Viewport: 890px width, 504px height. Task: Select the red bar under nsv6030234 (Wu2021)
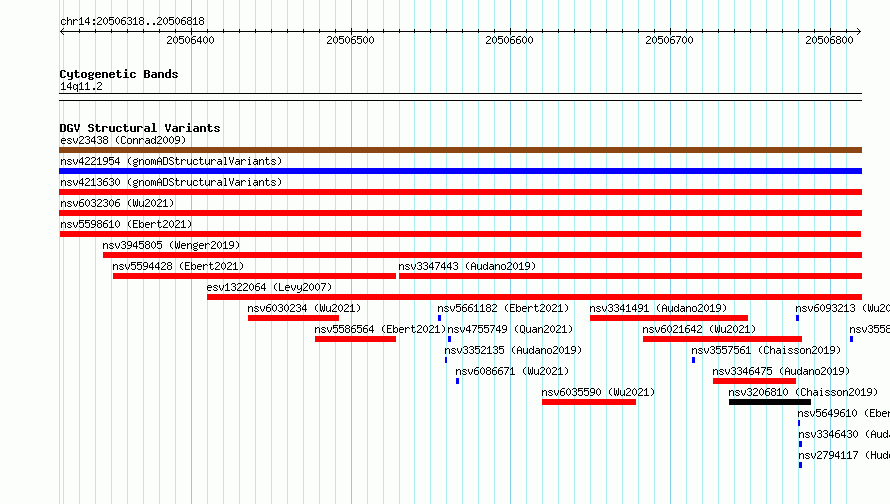[x=293, y=318]
